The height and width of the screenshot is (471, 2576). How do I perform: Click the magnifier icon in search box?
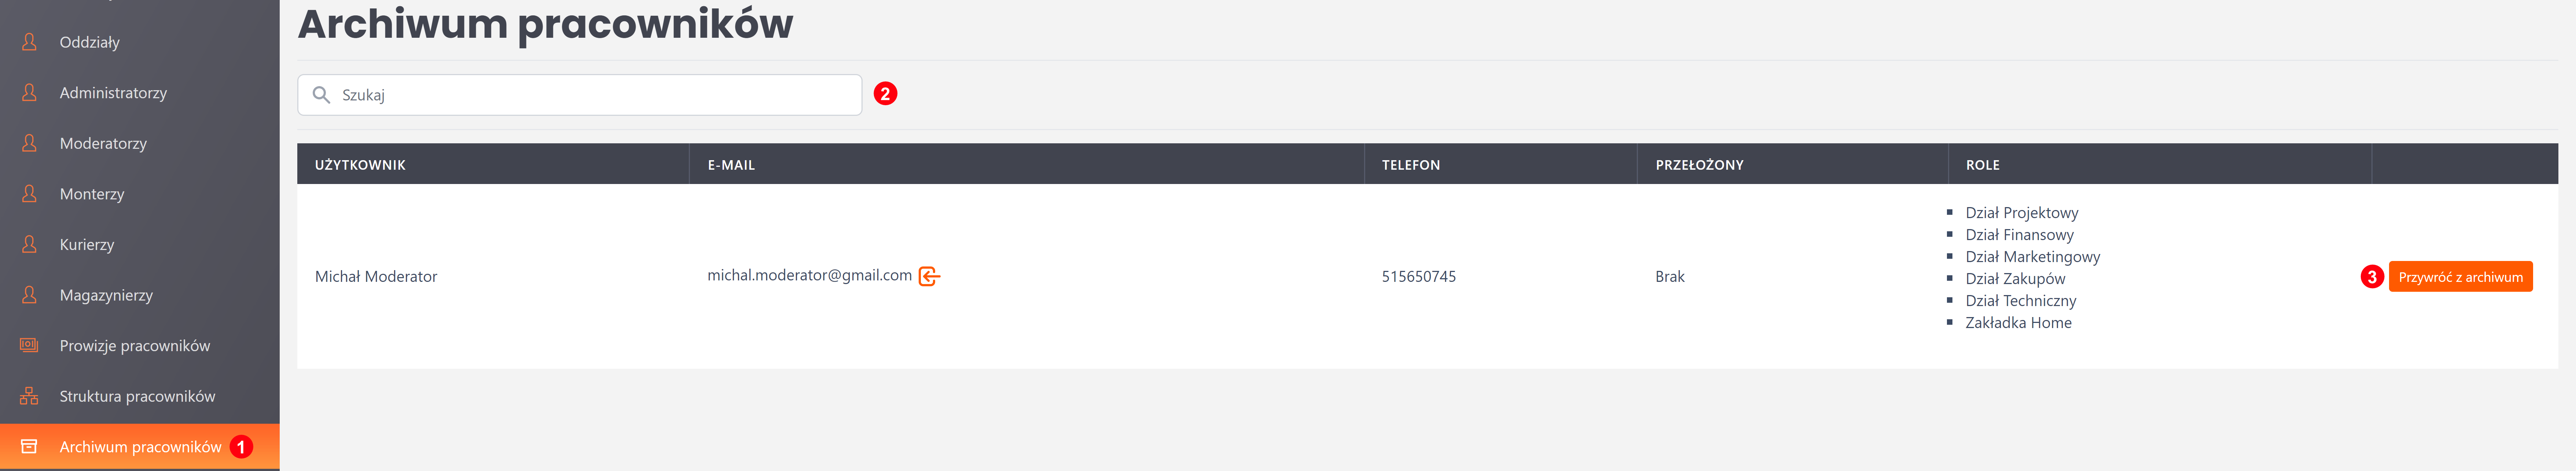click(x=321, y=95)
